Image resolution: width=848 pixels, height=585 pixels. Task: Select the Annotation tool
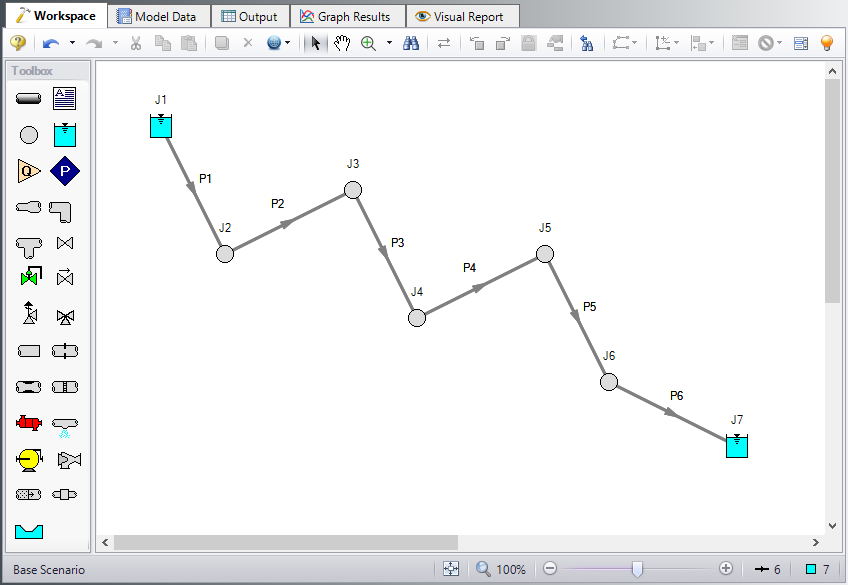point(64,98)
